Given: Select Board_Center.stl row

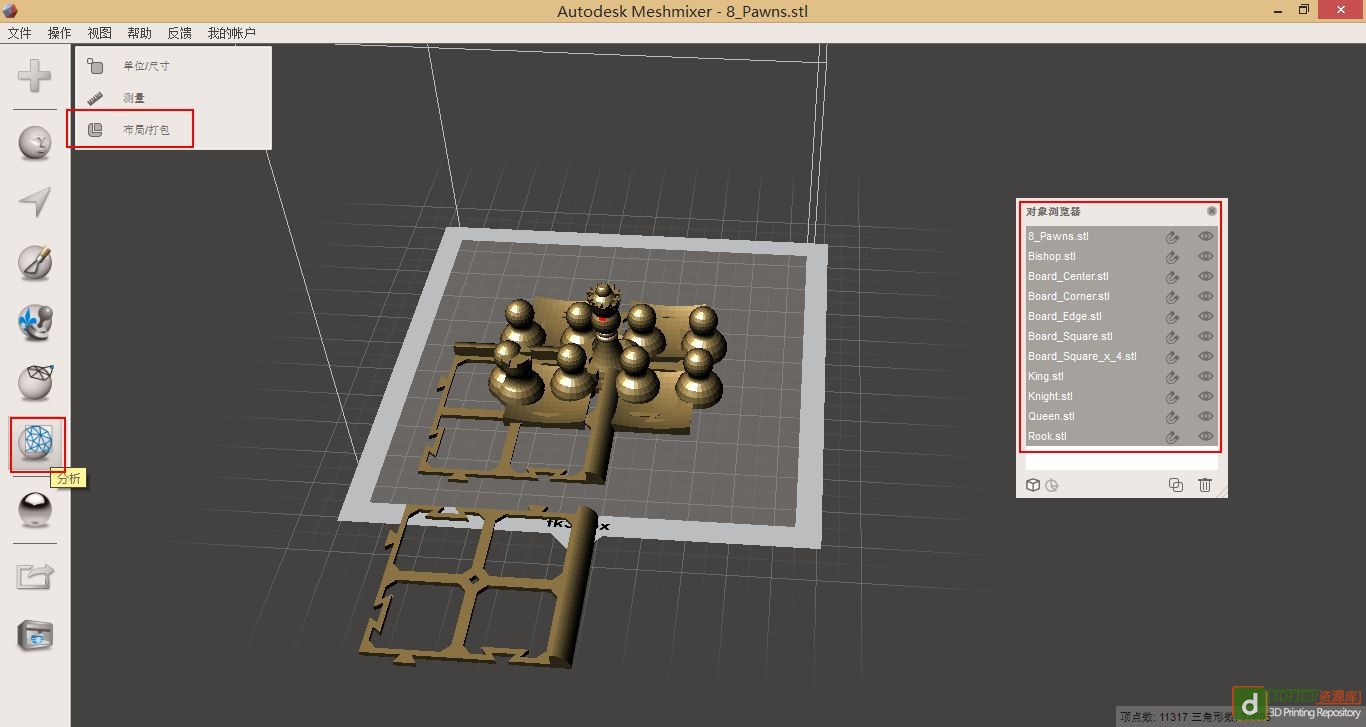Looking at the screenshot, I should 1121,276.
